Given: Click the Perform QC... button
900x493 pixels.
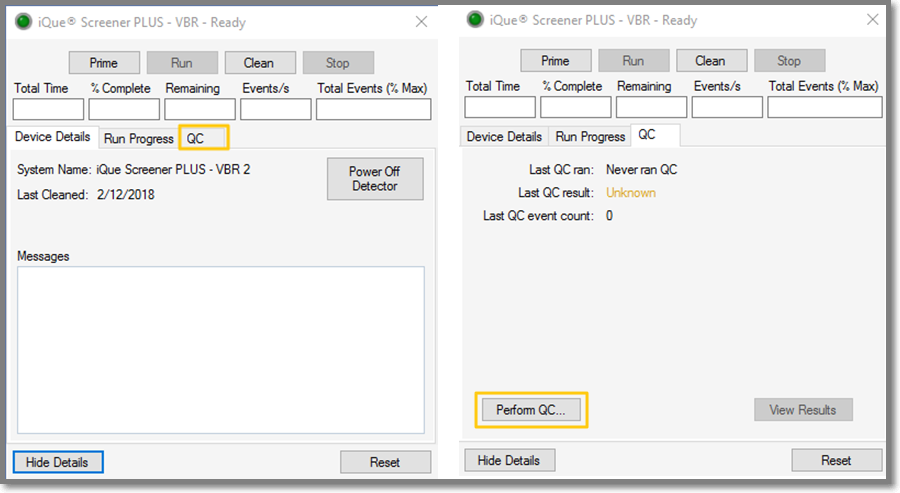Looking at the screenshot, I should (x=531, y=410).
